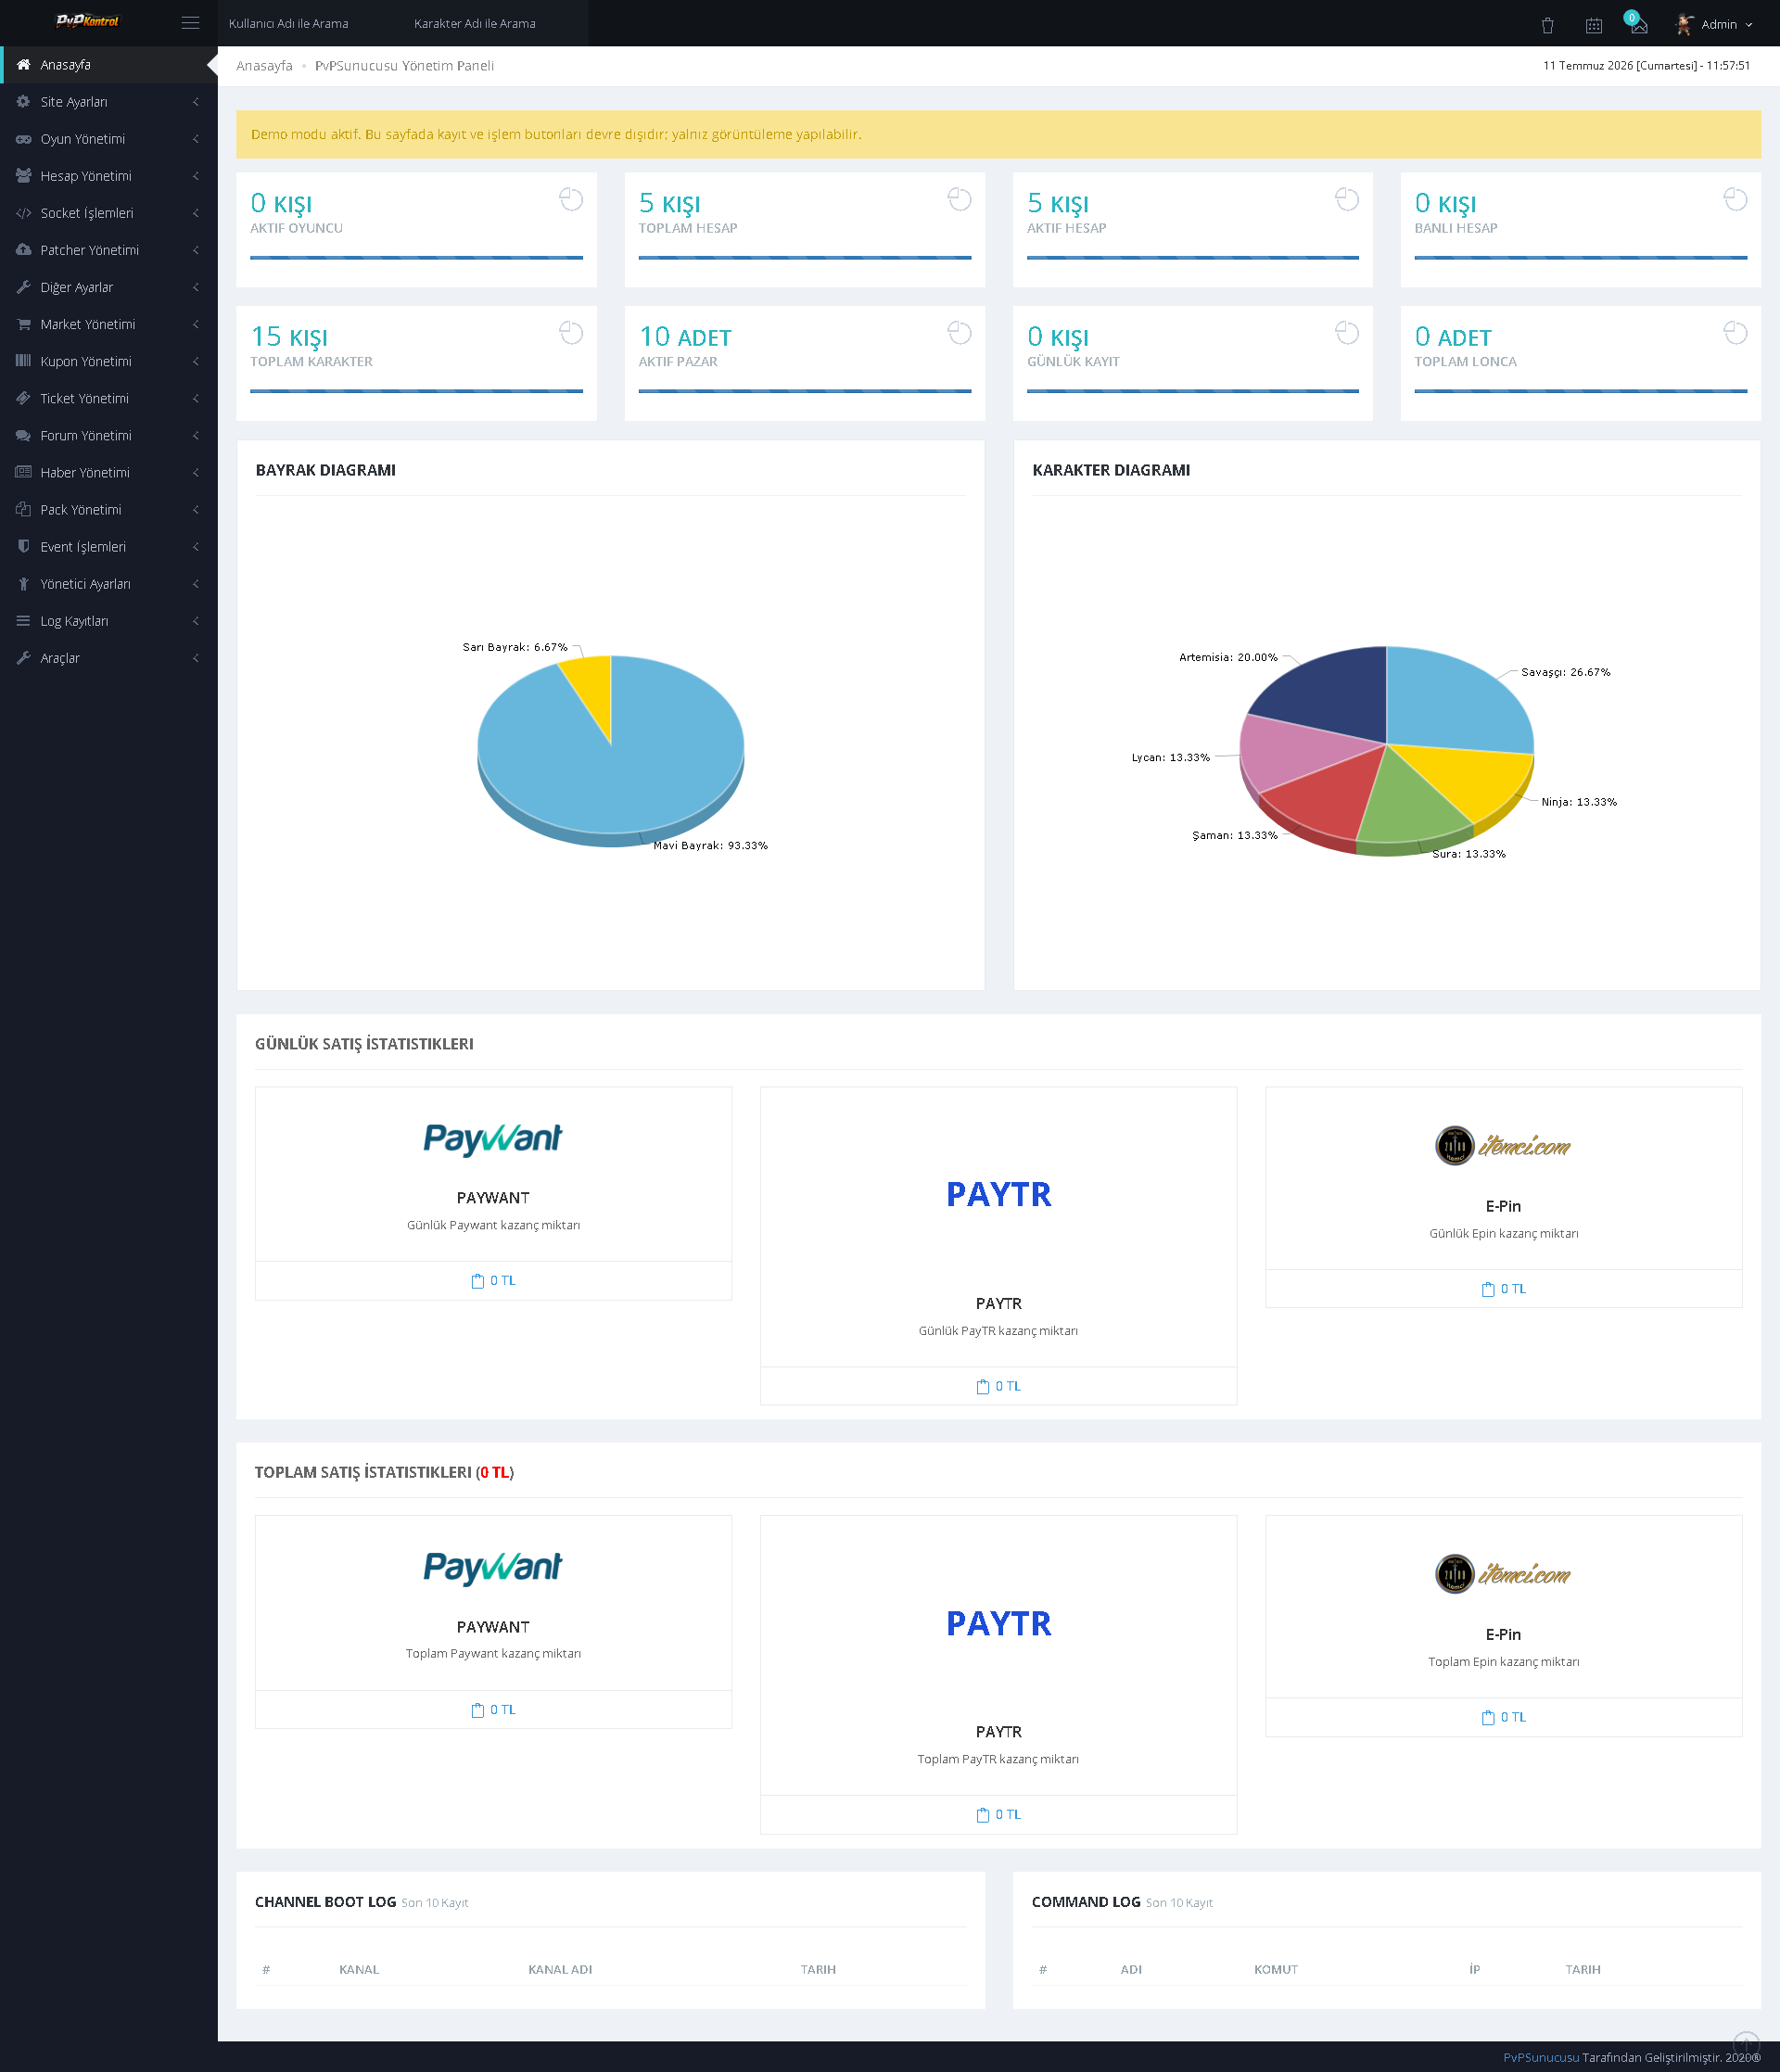The height and width of the screenshot is (2072, 1780).
Task: Click the PvPKontrol logo
Action: pyautogui.click(x=87, y=21)
